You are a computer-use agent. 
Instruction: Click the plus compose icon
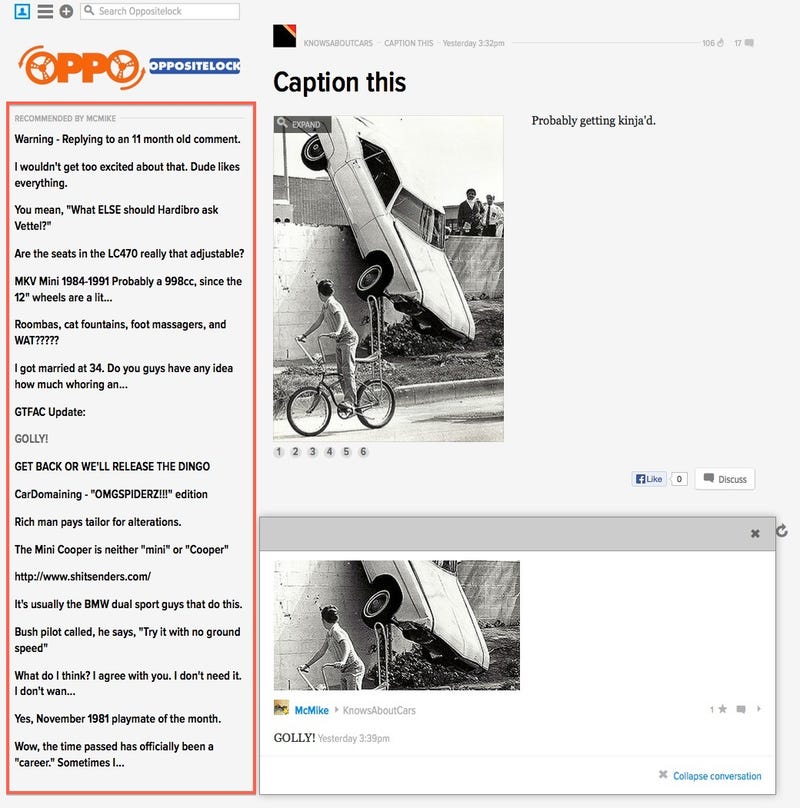pos(66,11)
